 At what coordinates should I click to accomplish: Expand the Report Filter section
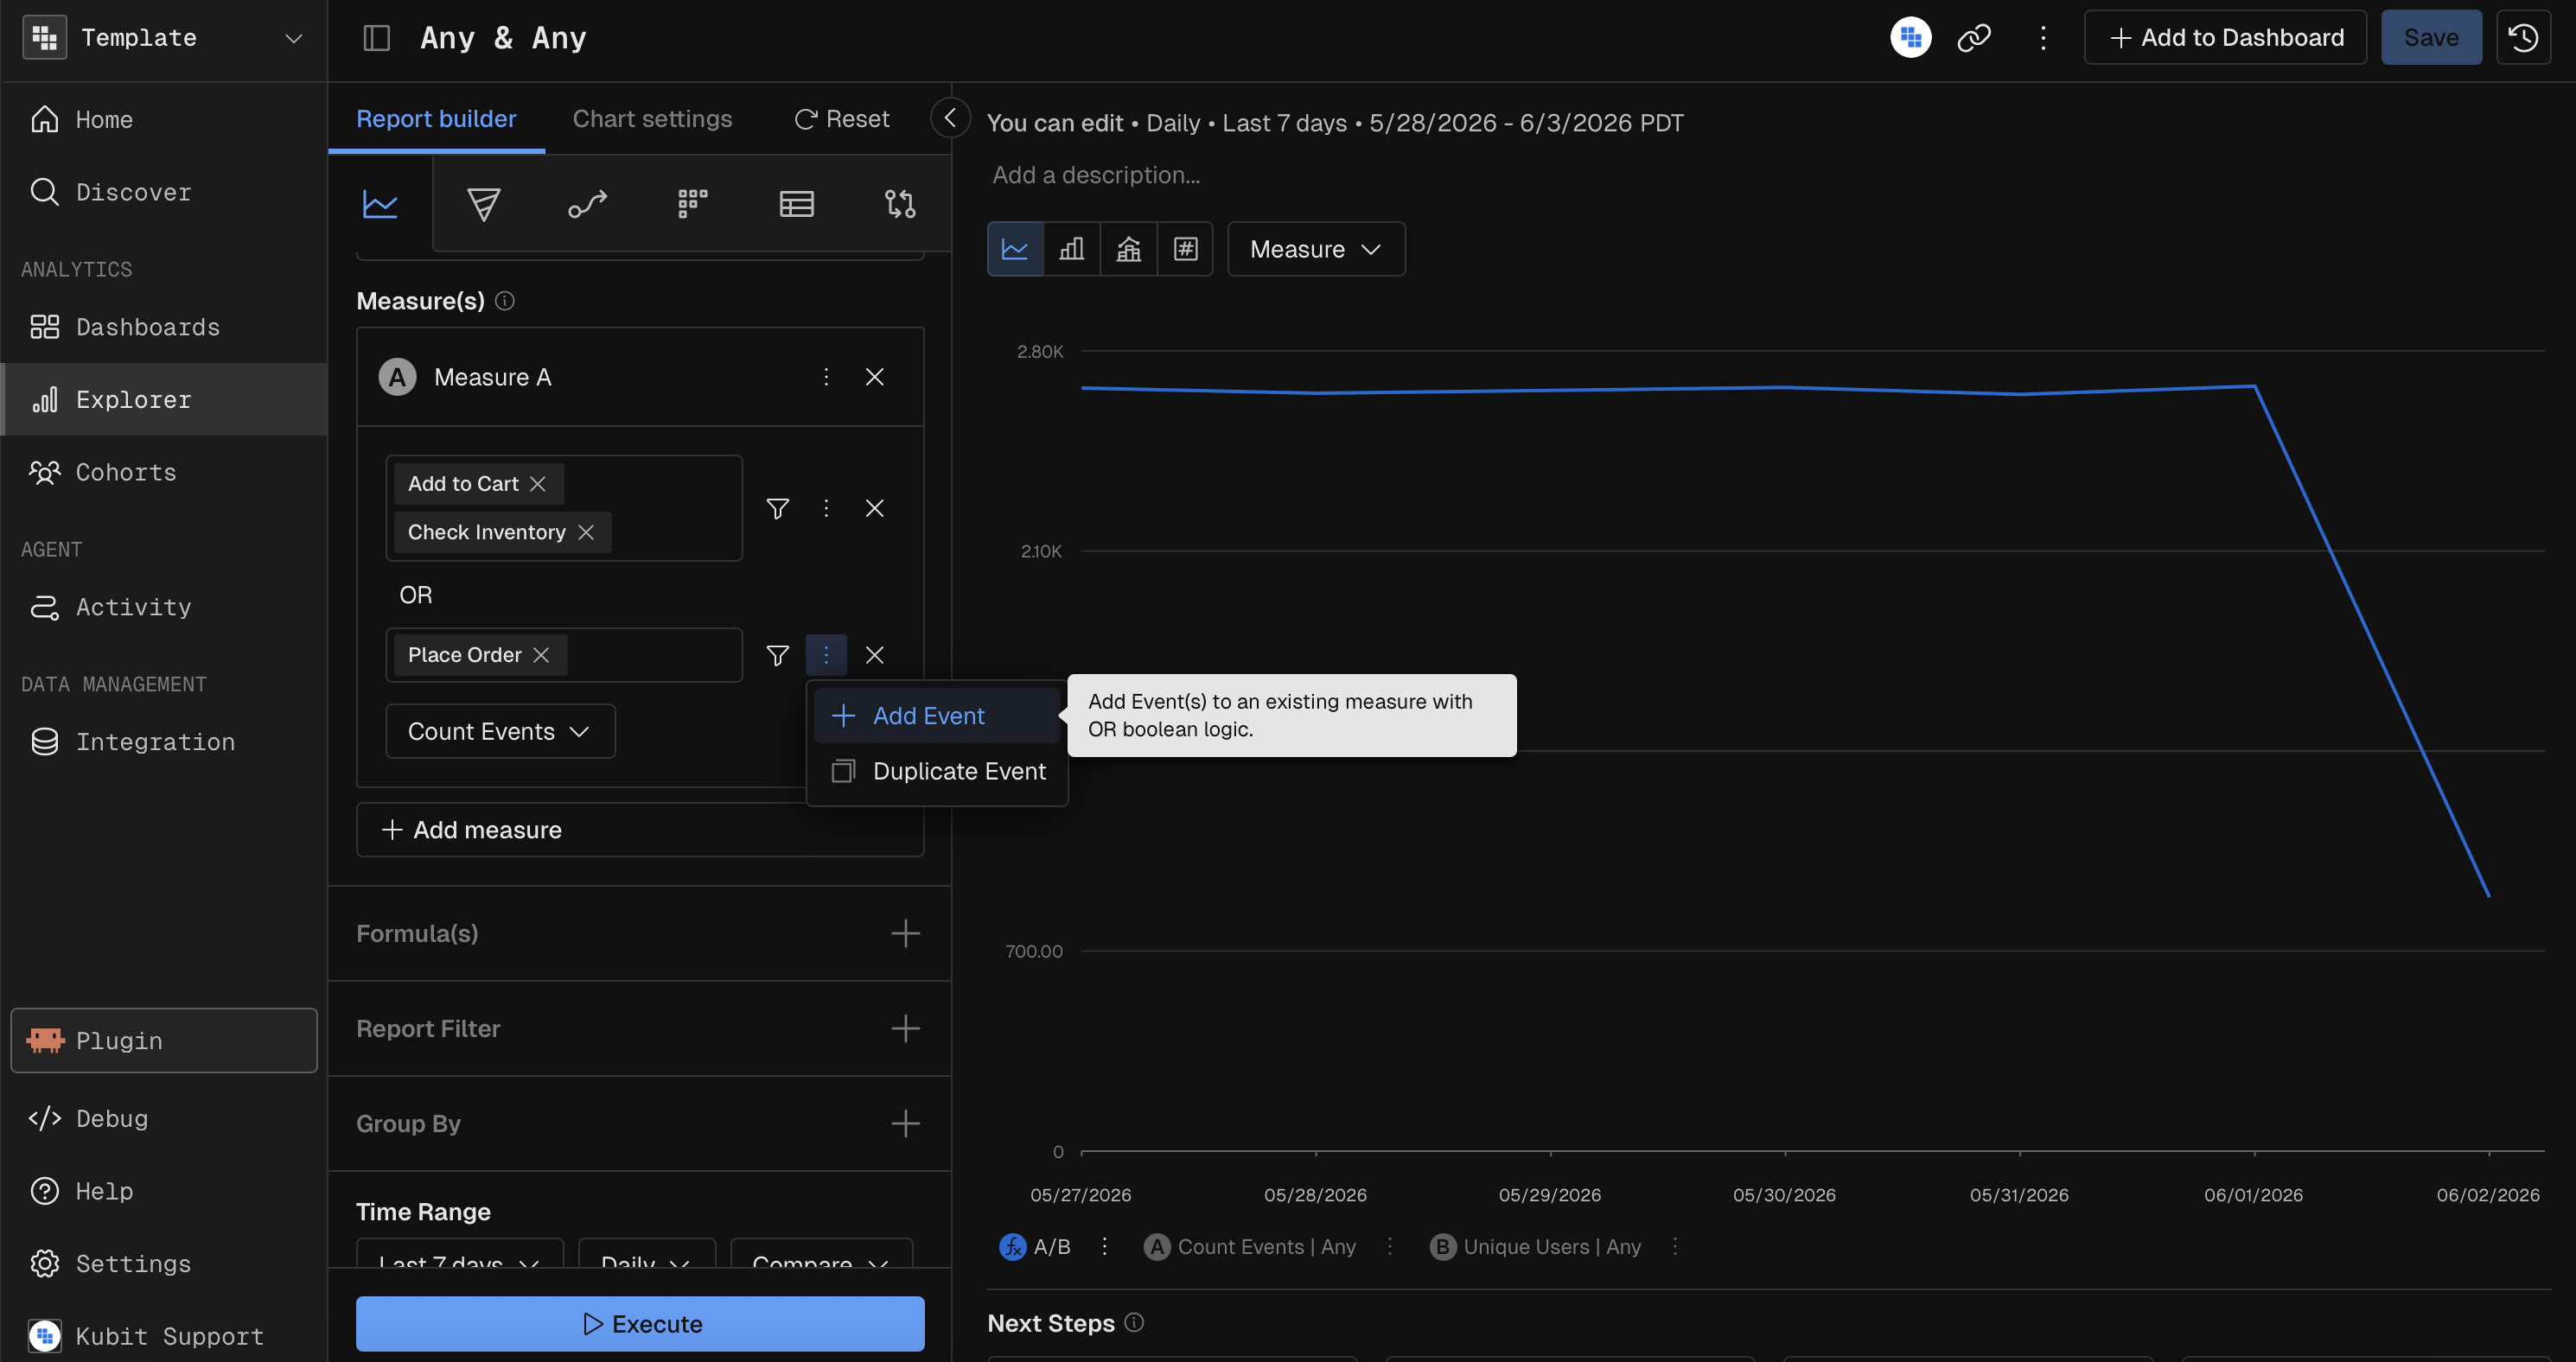pyautogui.click(x=905, y=1028)
